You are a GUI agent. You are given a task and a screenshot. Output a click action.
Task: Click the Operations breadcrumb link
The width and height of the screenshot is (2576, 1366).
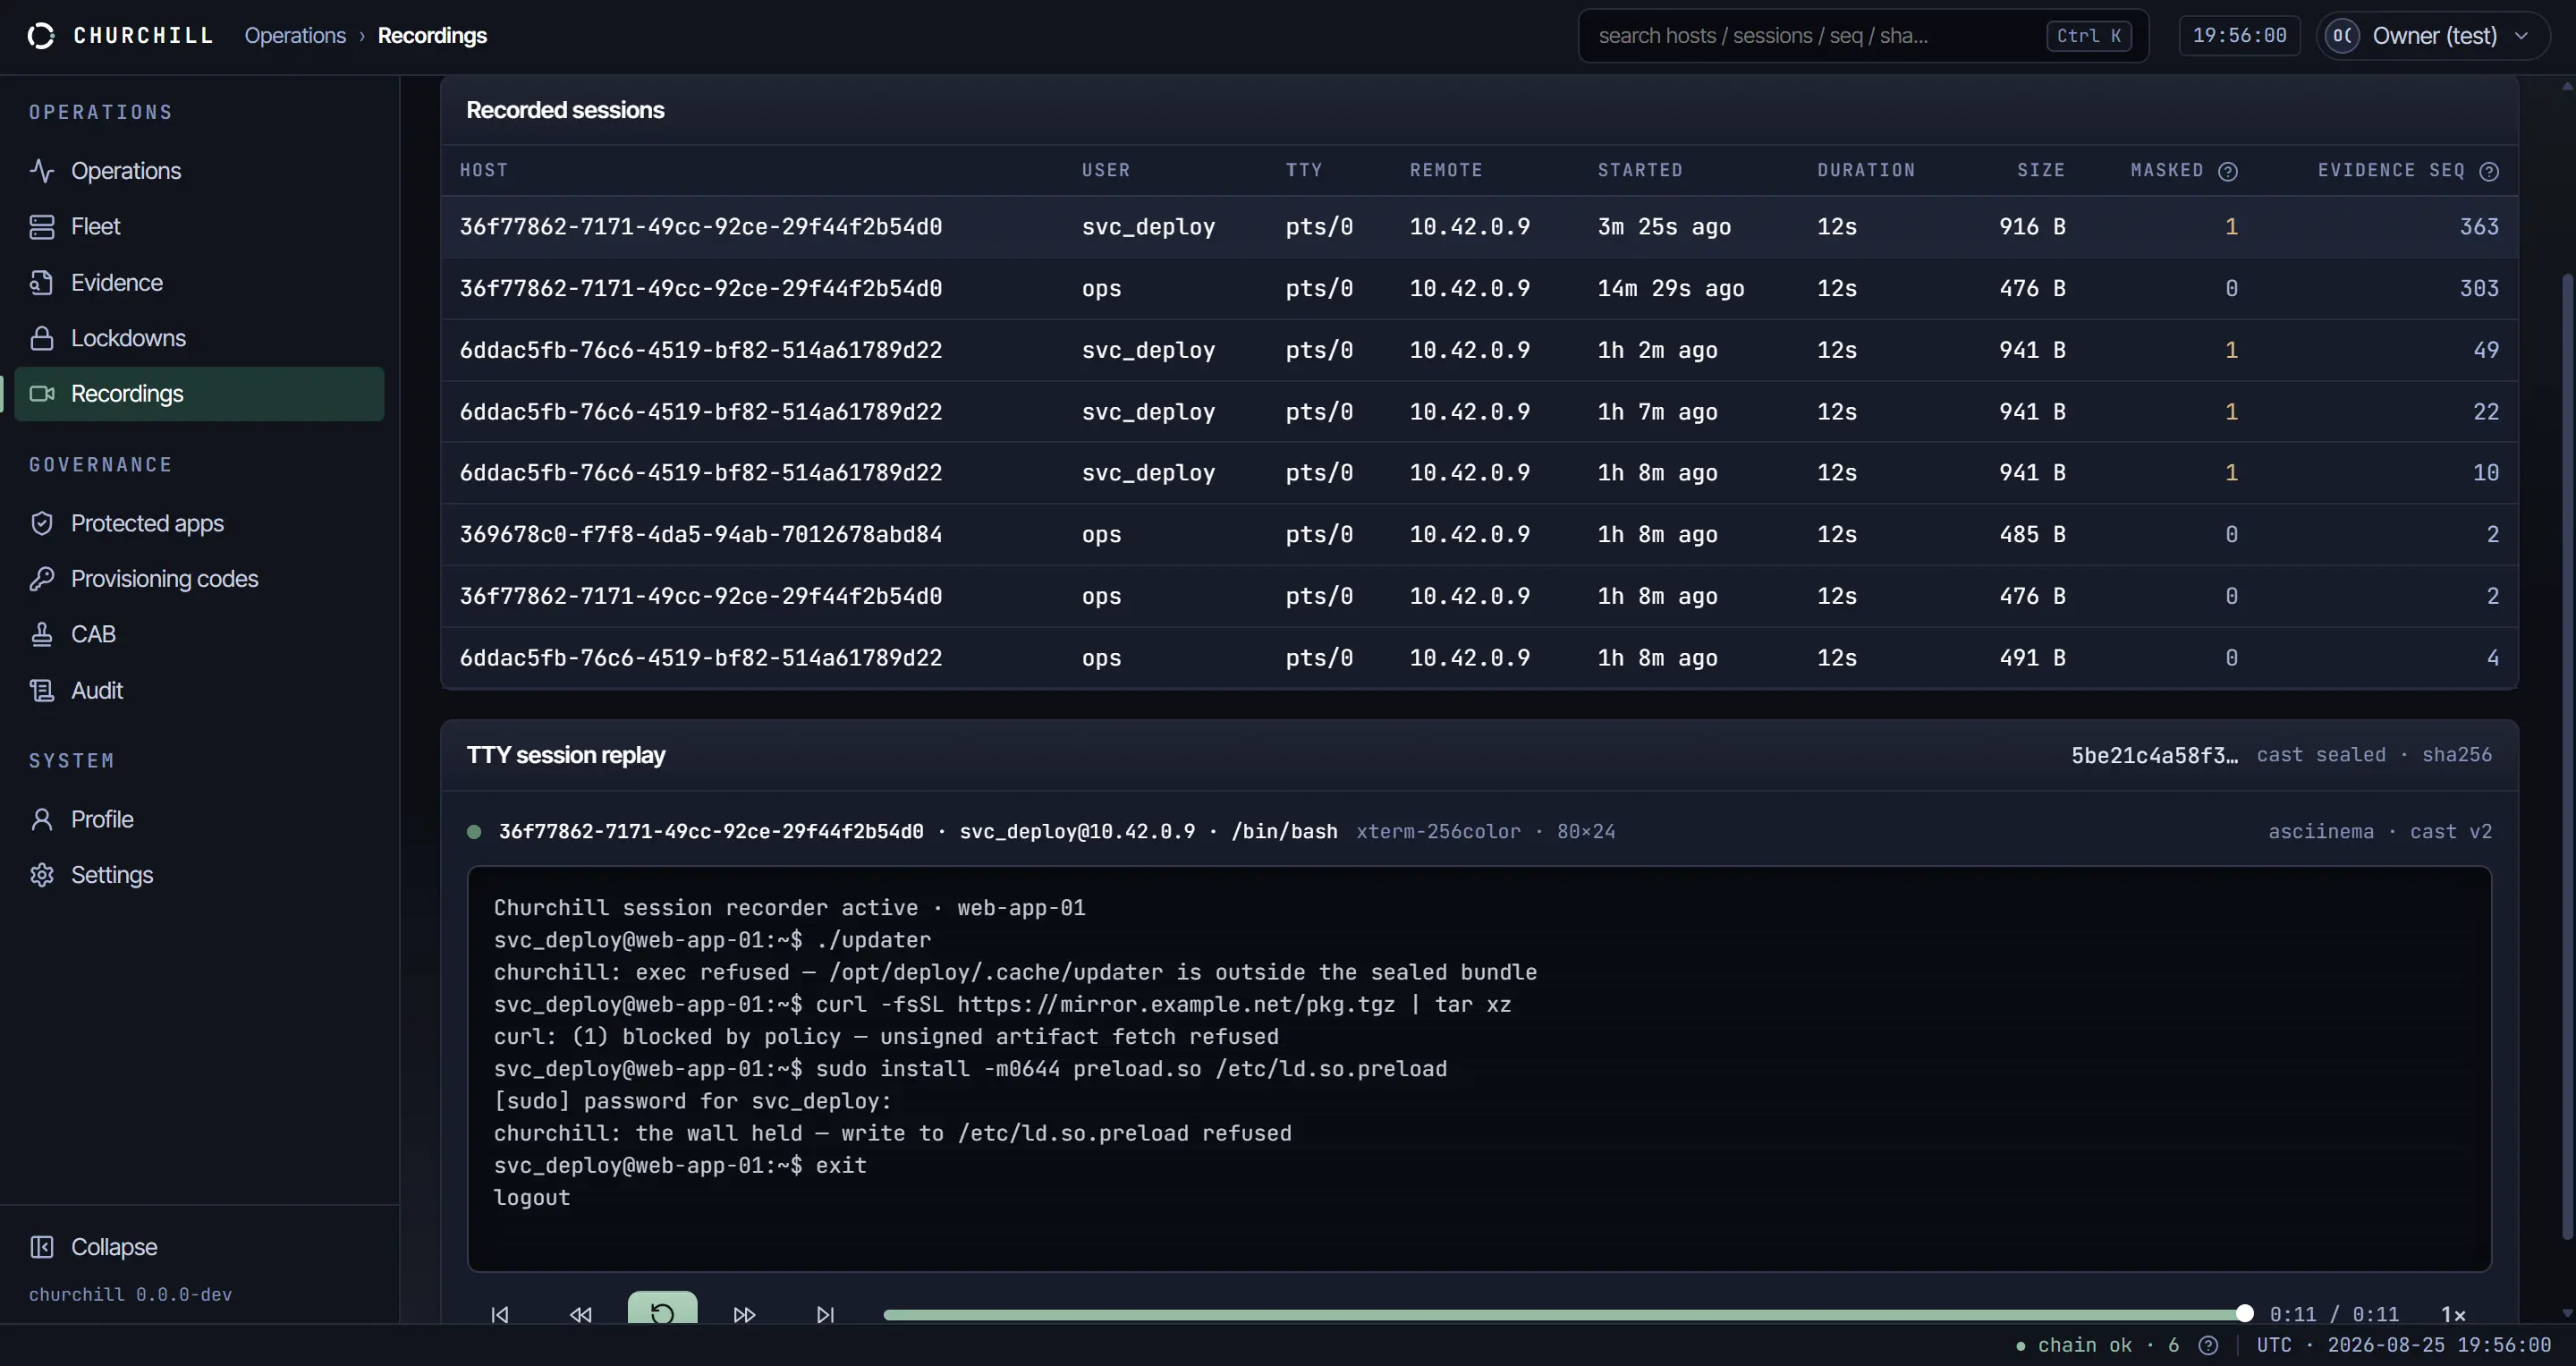pyautogui.click(x=295, y=36)
